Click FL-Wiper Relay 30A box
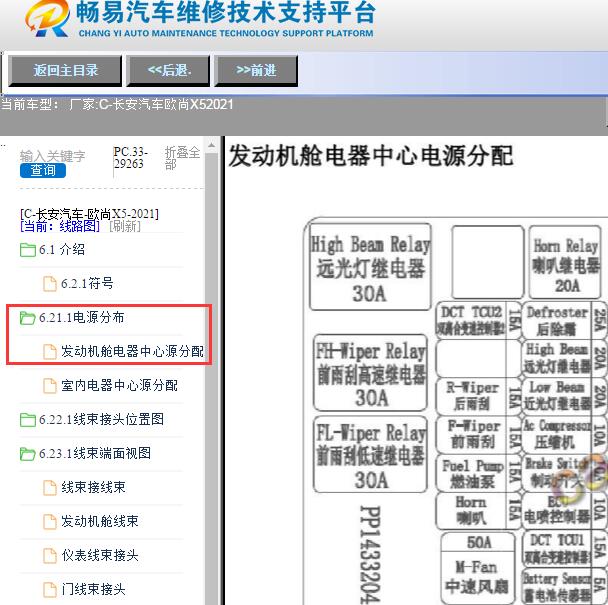This screenshot has height=605, width=608. coord(370,455)
